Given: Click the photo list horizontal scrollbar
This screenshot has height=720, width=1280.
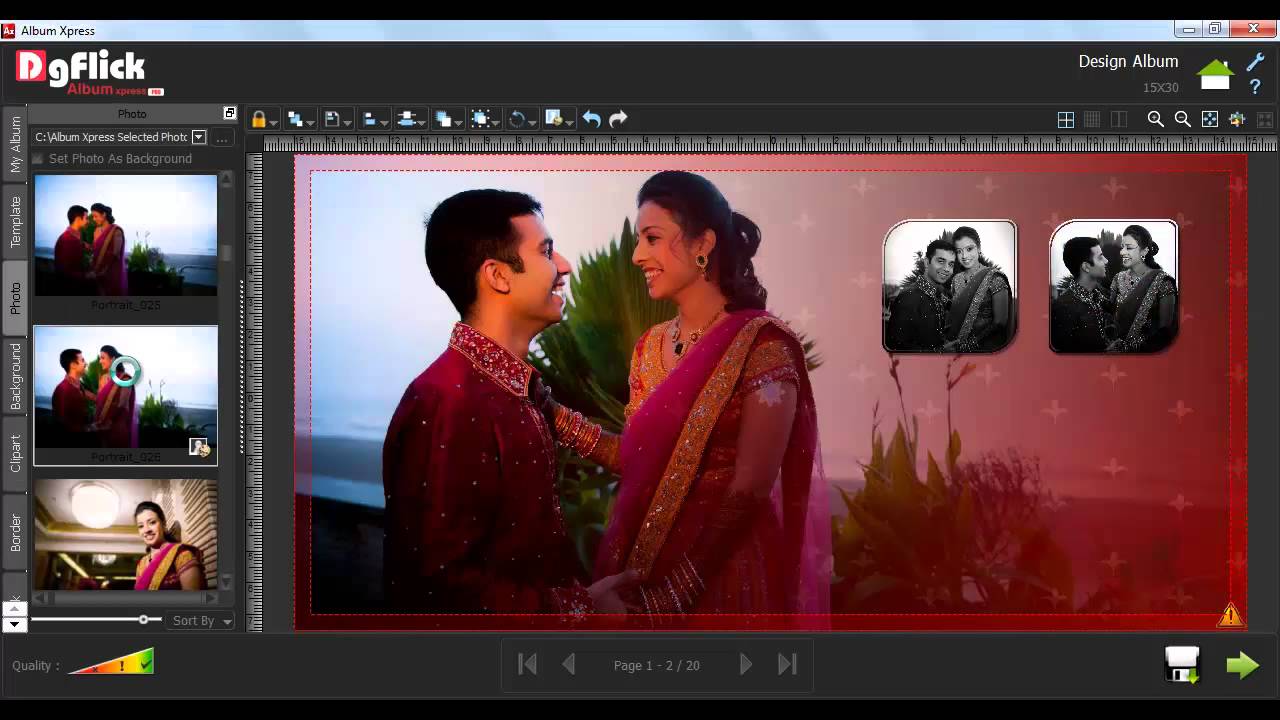Looking at the screenshot, I should pyautogui.click(x=126, y=598).
